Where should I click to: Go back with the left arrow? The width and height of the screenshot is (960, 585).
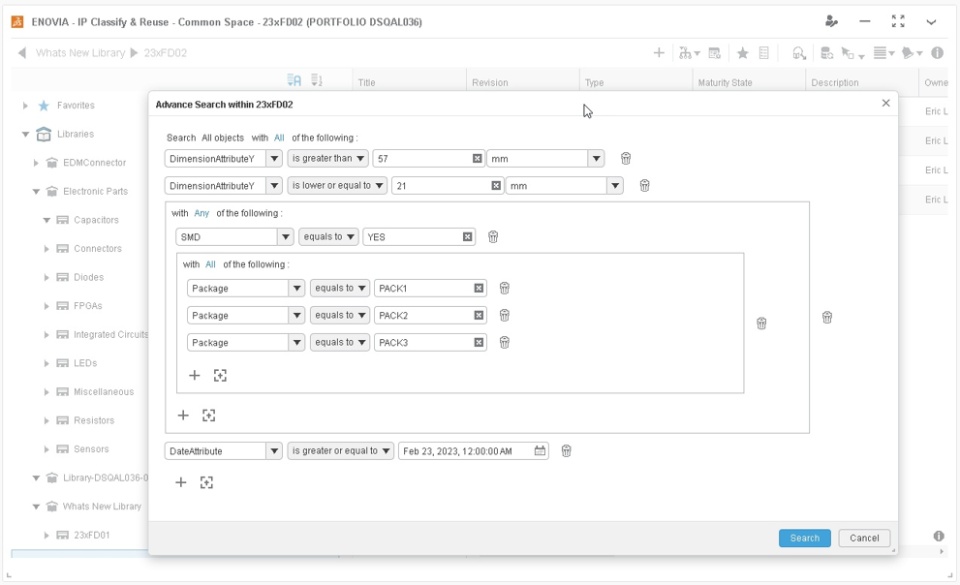coord(22,53)
